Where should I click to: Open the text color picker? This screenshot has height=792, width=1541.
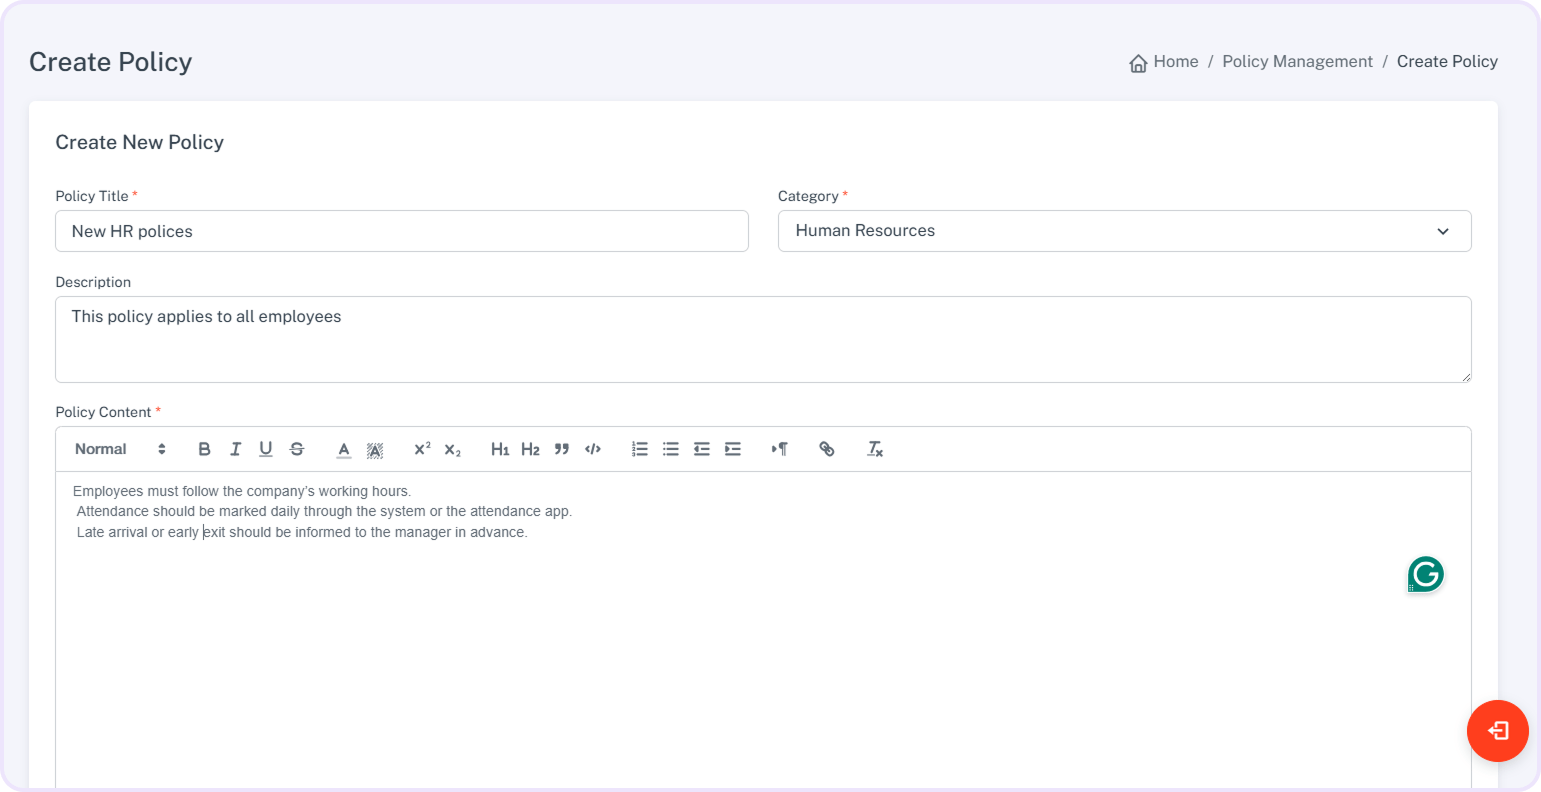pos(344,449)
